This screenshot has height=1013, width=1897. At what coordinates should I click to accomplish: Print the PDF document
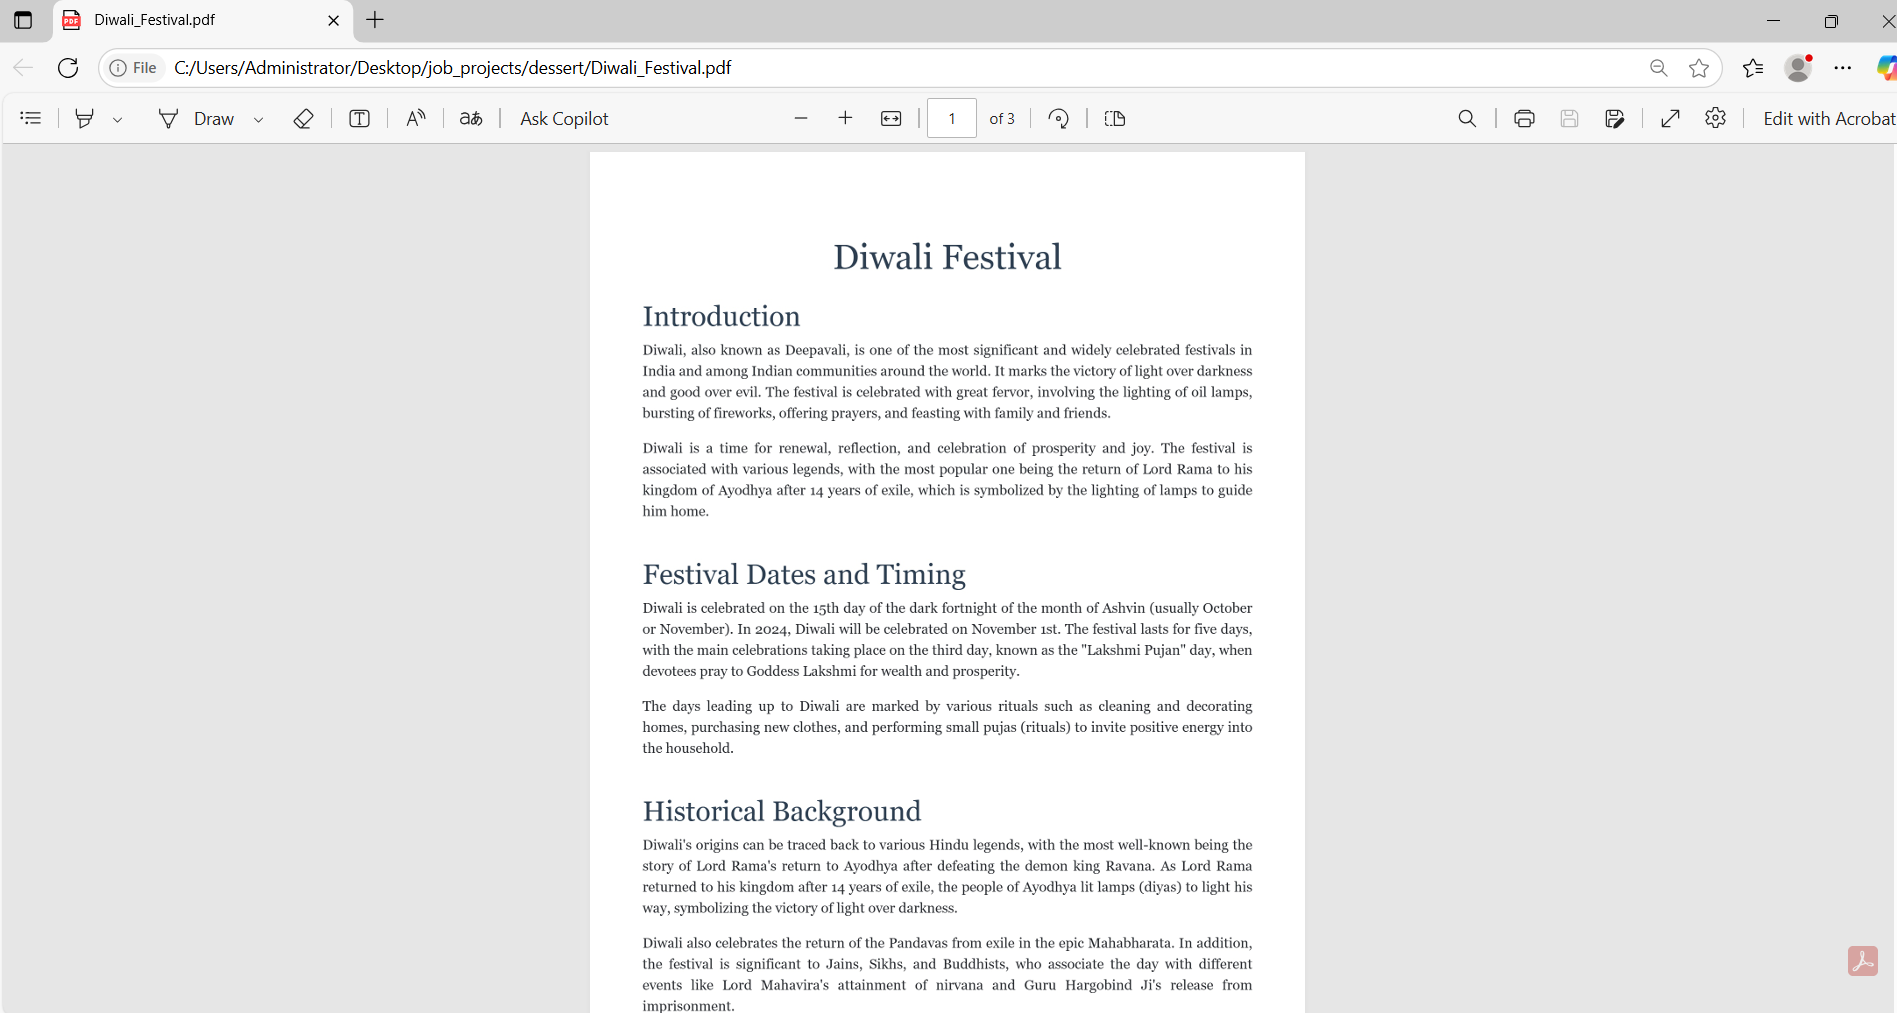[x=1524, y=118]
